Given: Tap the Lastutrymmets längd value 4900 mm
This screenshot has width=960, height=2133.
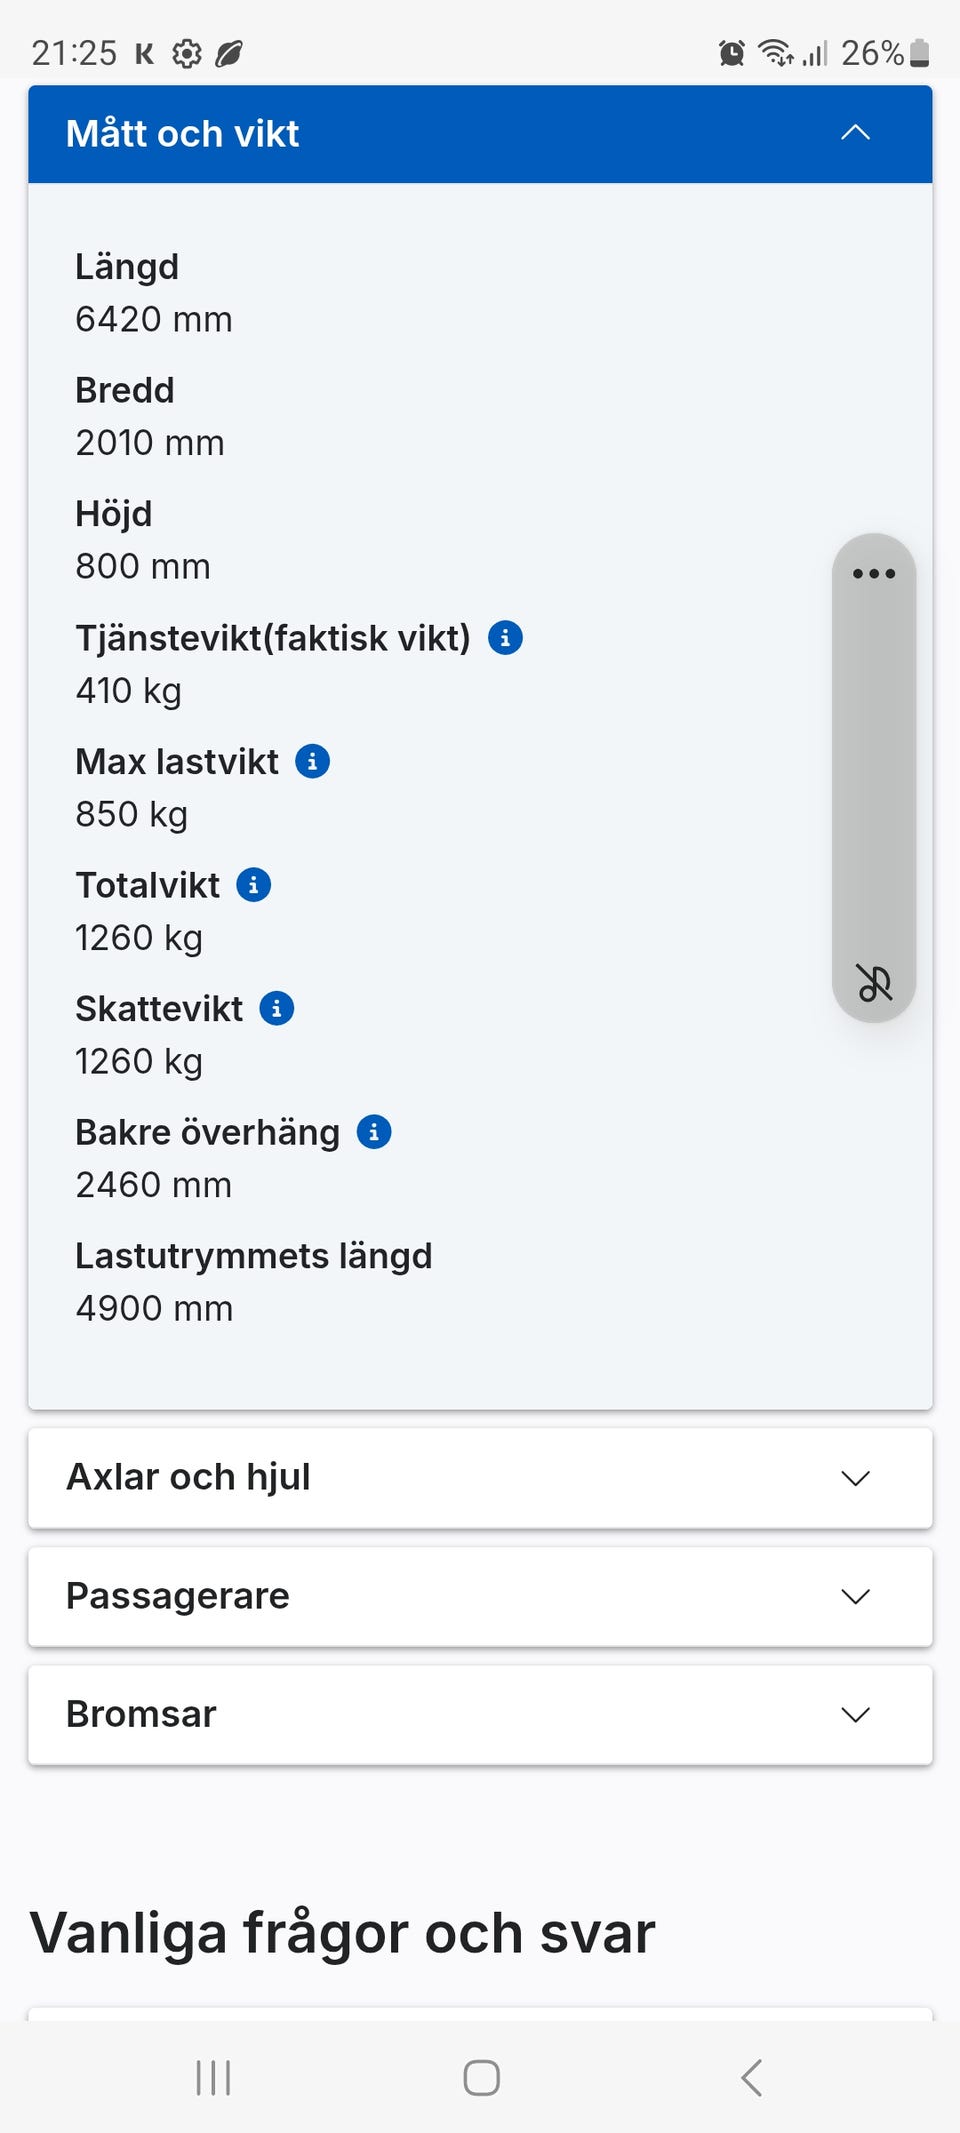Looking at the screenshot, I should coord(154,1308).
